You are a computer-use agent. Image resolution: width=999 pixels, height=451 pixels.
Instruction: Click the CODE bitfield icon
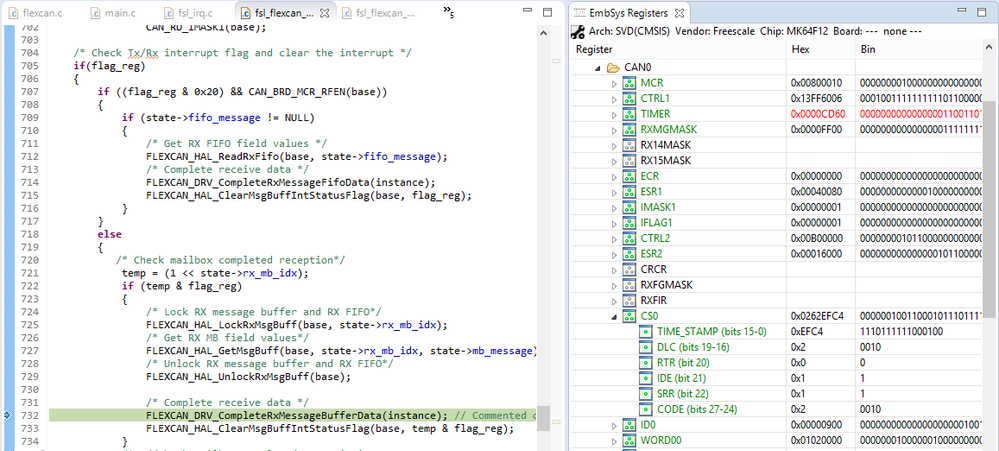tap(646, 409)
